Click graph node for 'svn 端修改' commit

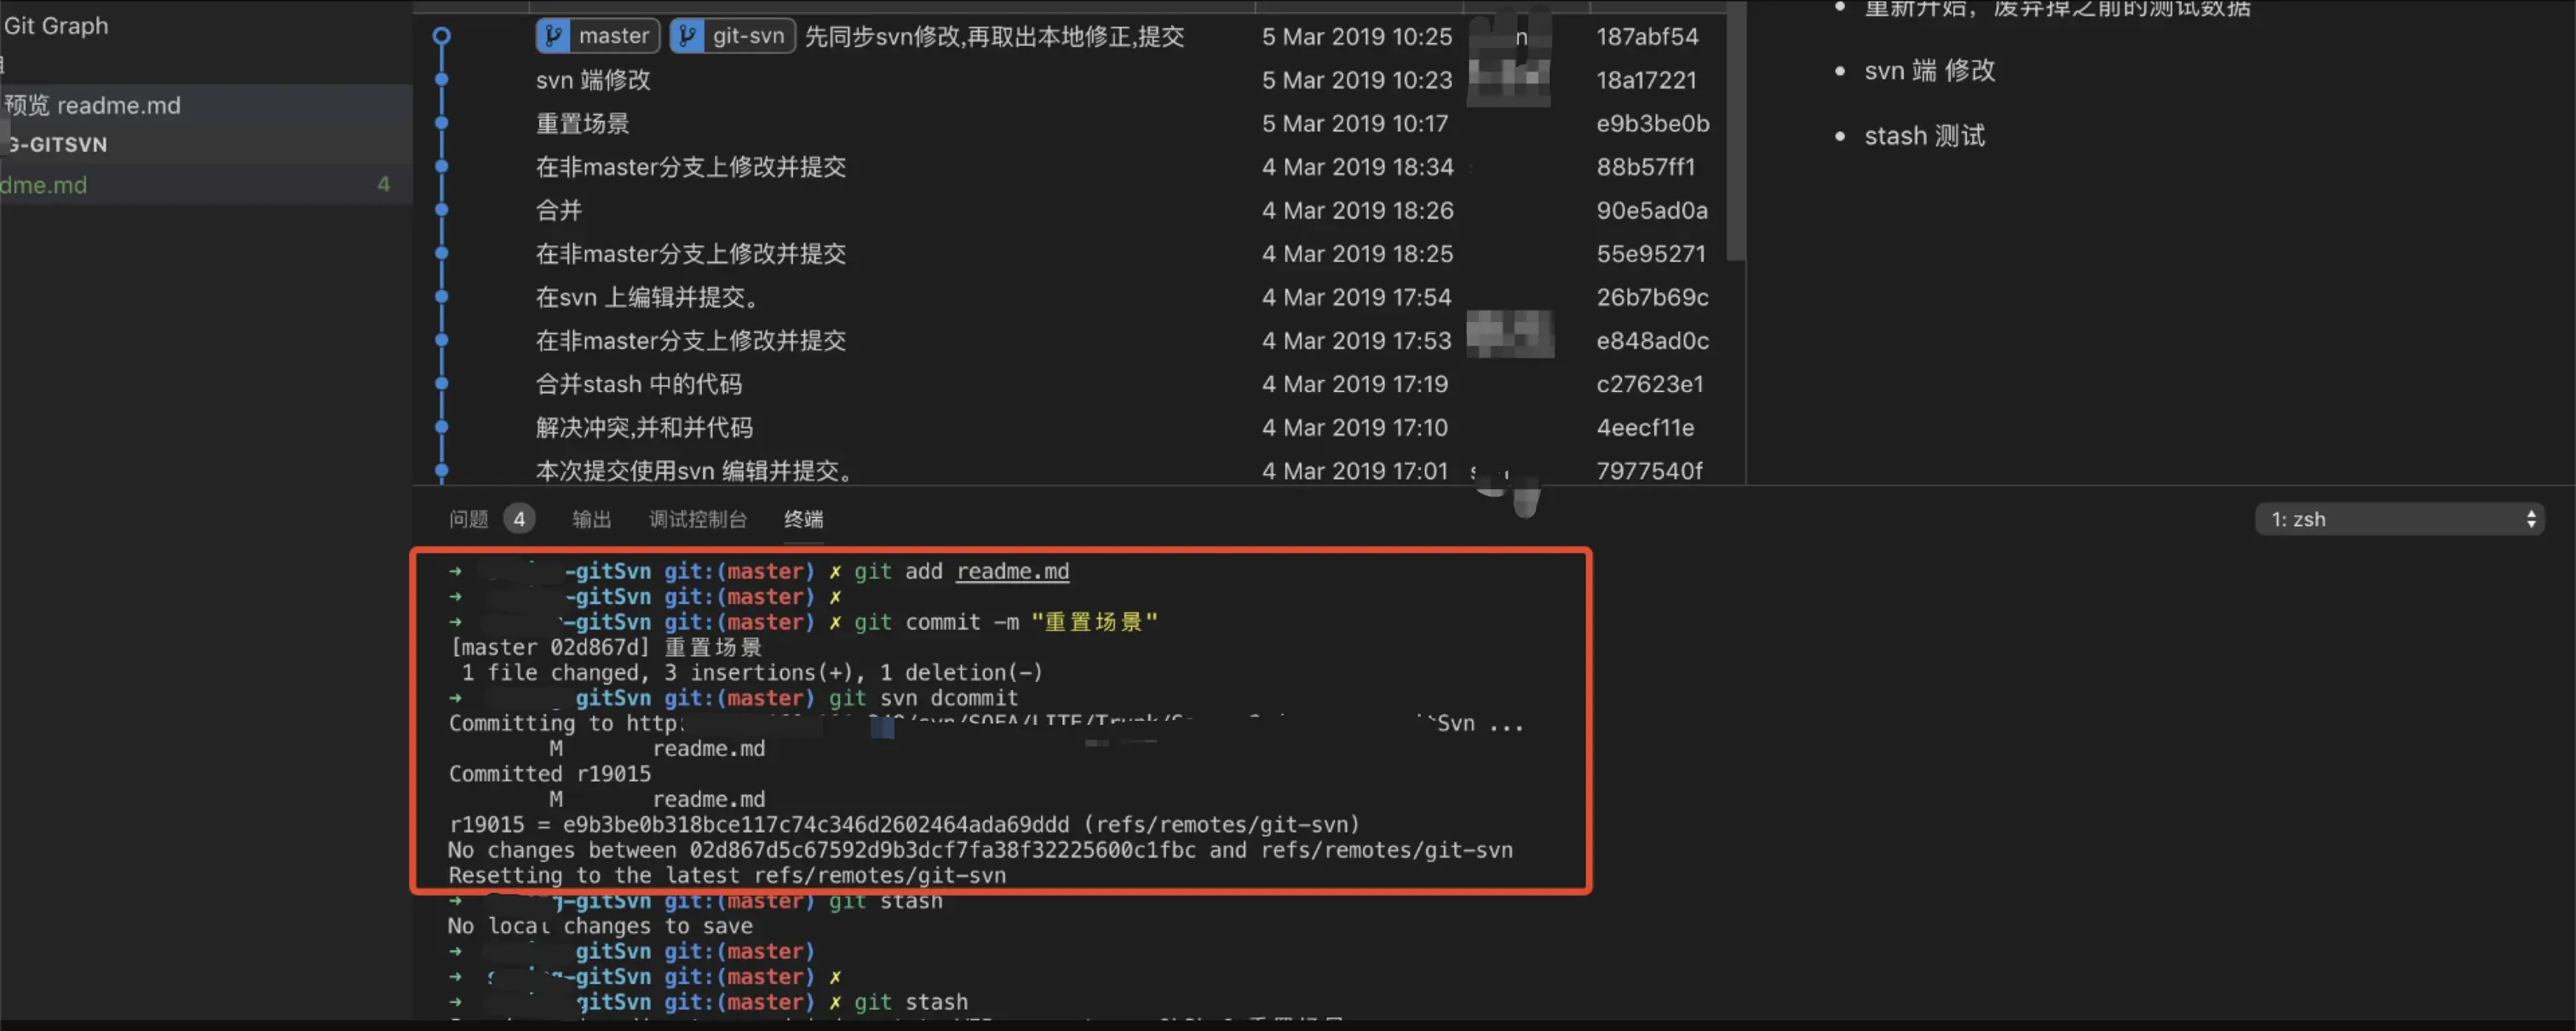pos(441,80)
